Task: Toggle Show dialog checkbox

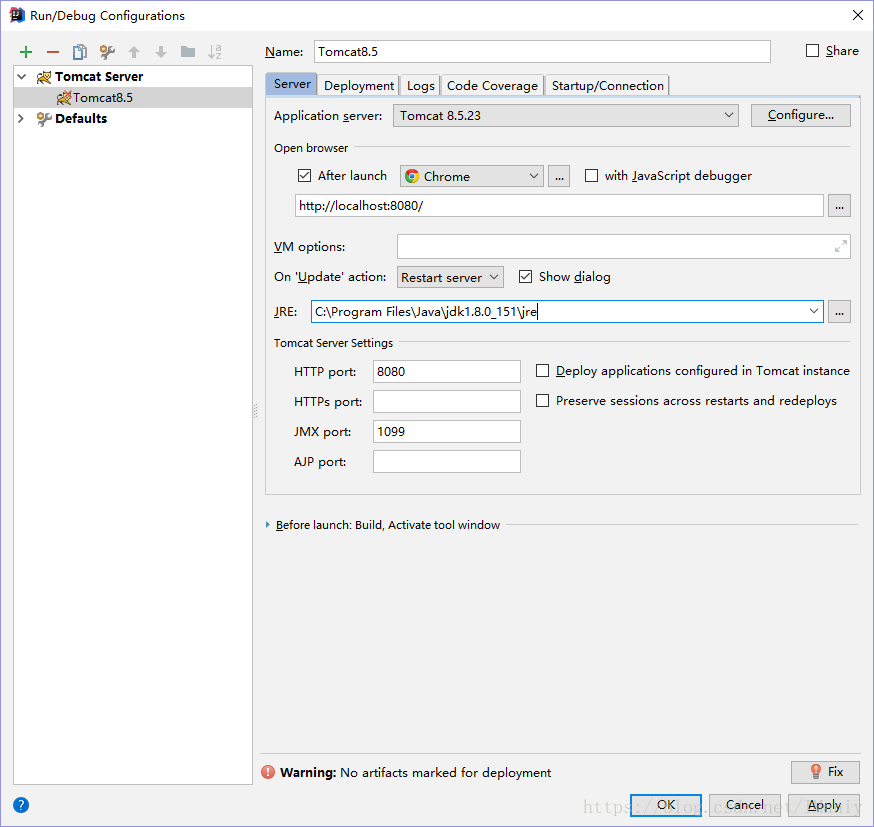Action: pos(525,276)
